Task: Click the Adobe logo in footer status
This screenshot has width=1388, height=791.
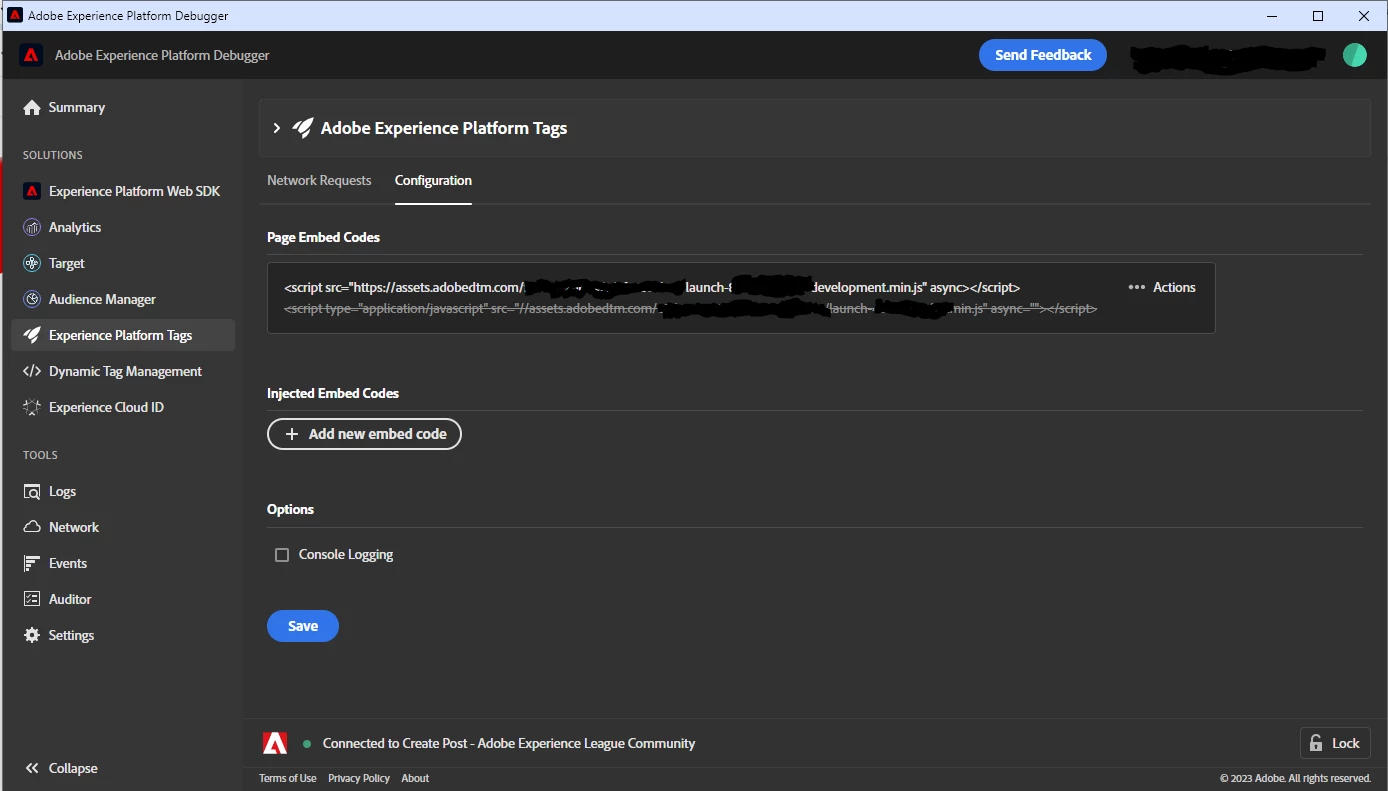Action: click(275, 743)
